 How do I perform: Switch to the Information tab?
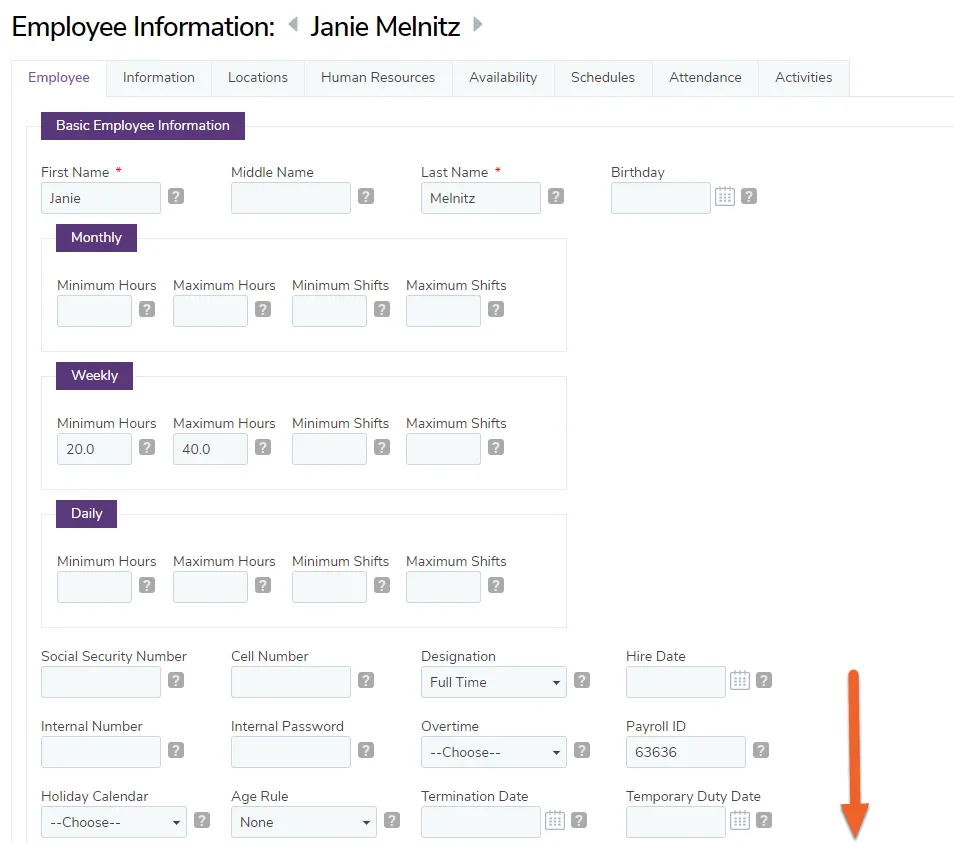159,78
